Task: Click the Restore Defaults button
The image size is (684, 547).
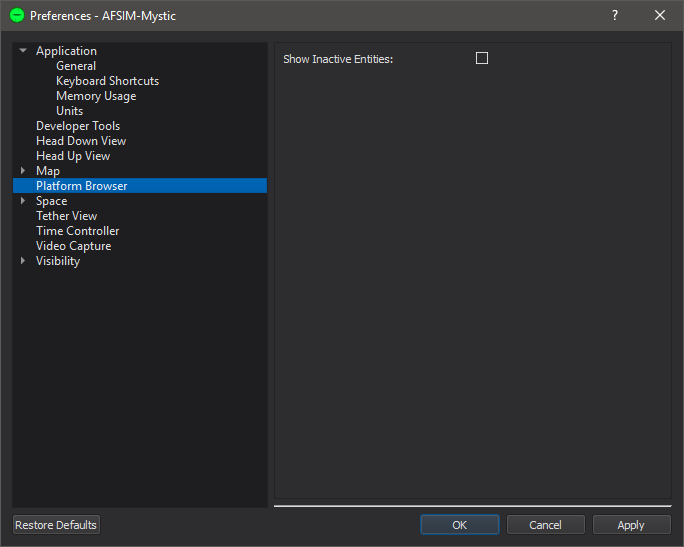Action: (x=56, y=524)
